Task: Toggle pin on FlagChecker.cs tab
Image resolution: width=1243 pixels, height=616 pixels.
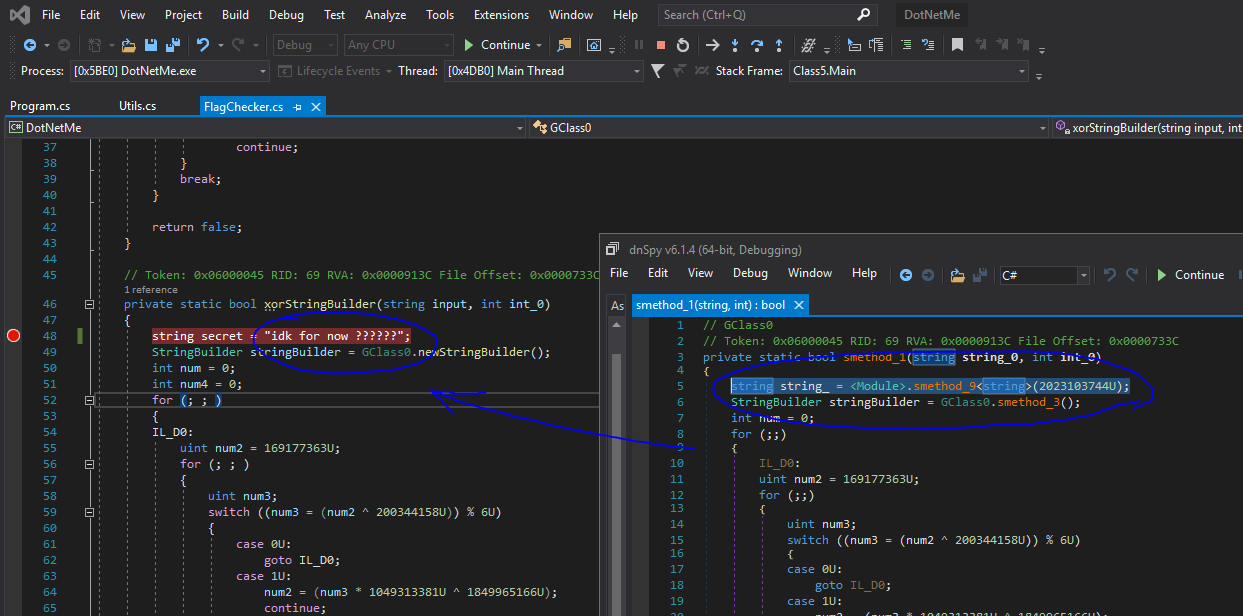Action: point(298,106)
